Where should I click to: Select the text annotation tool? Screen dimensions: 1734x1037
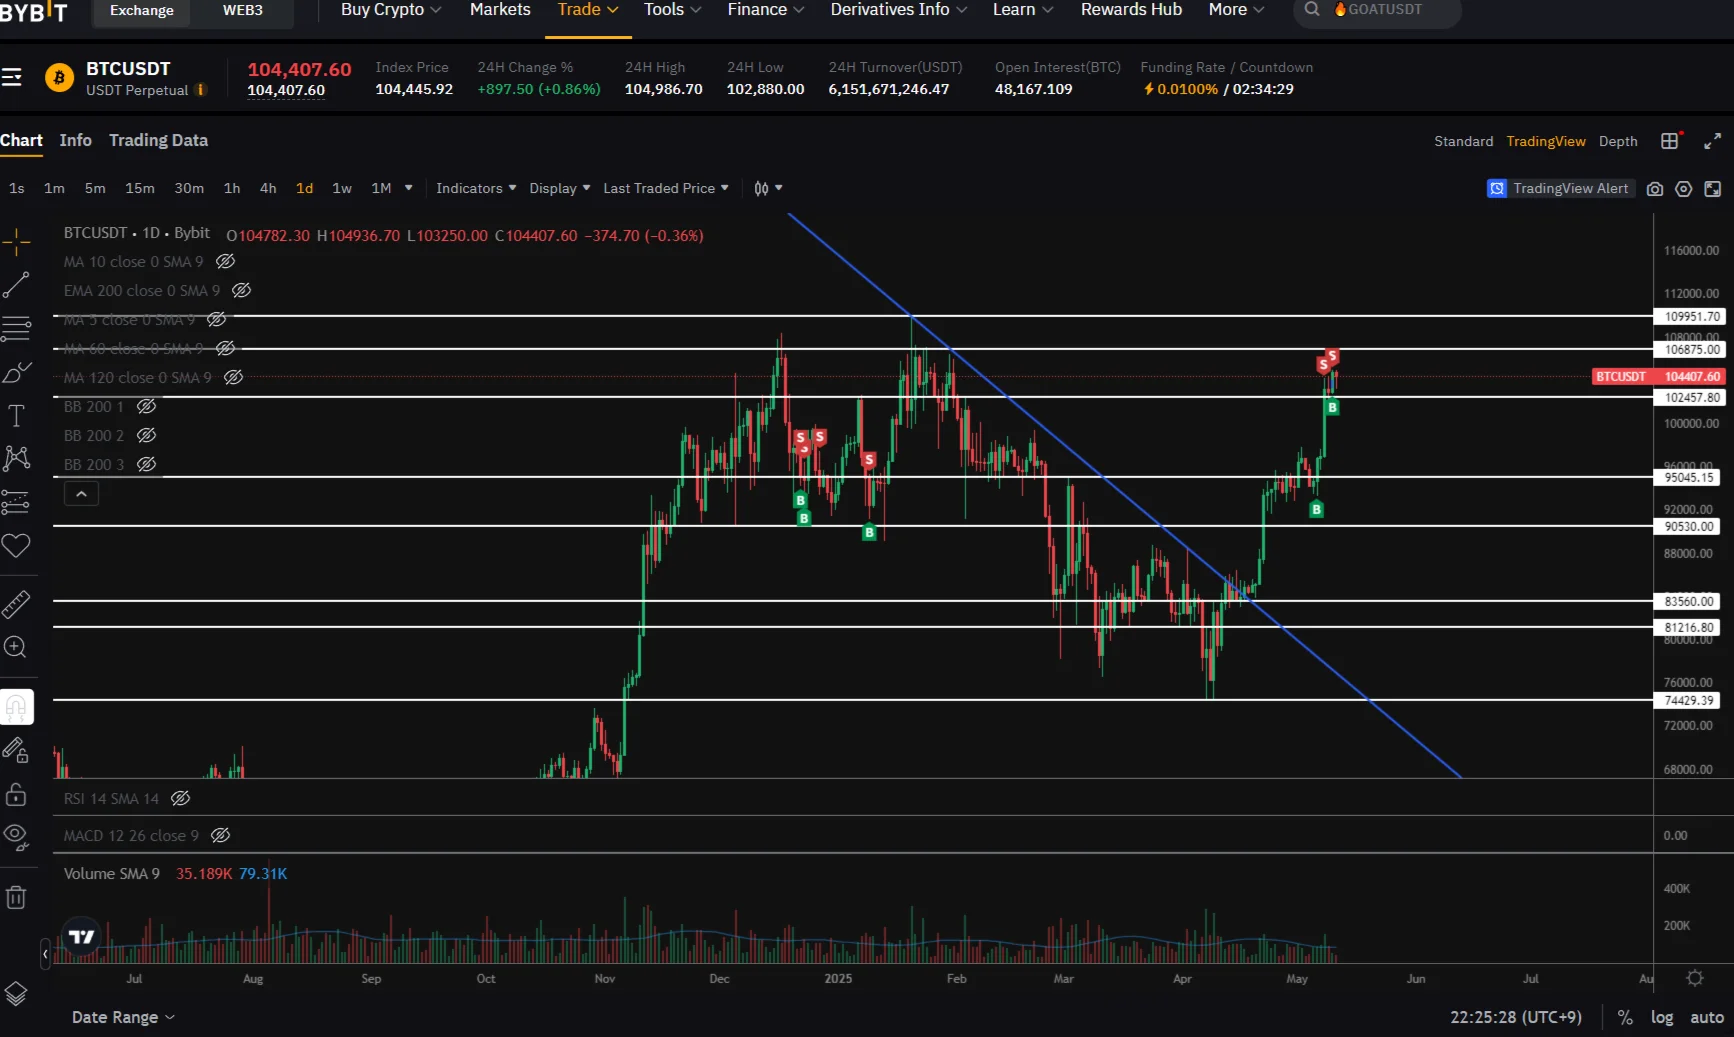click(16, 416)
